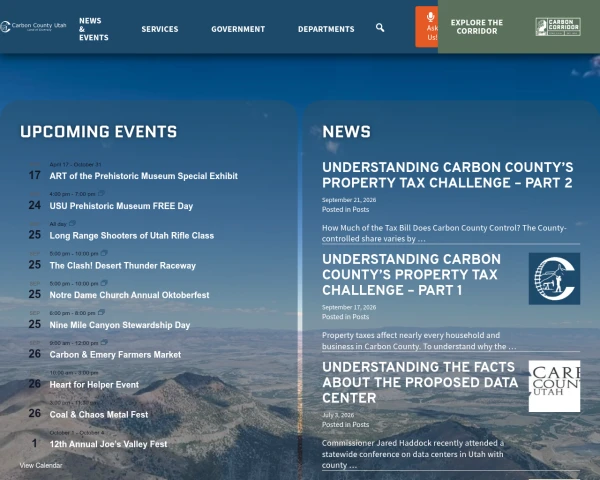Open Coal & Chaos Metal Fest event
This screenshot has height=480, width=600.
pyautogui.click(x=99, y=415)
